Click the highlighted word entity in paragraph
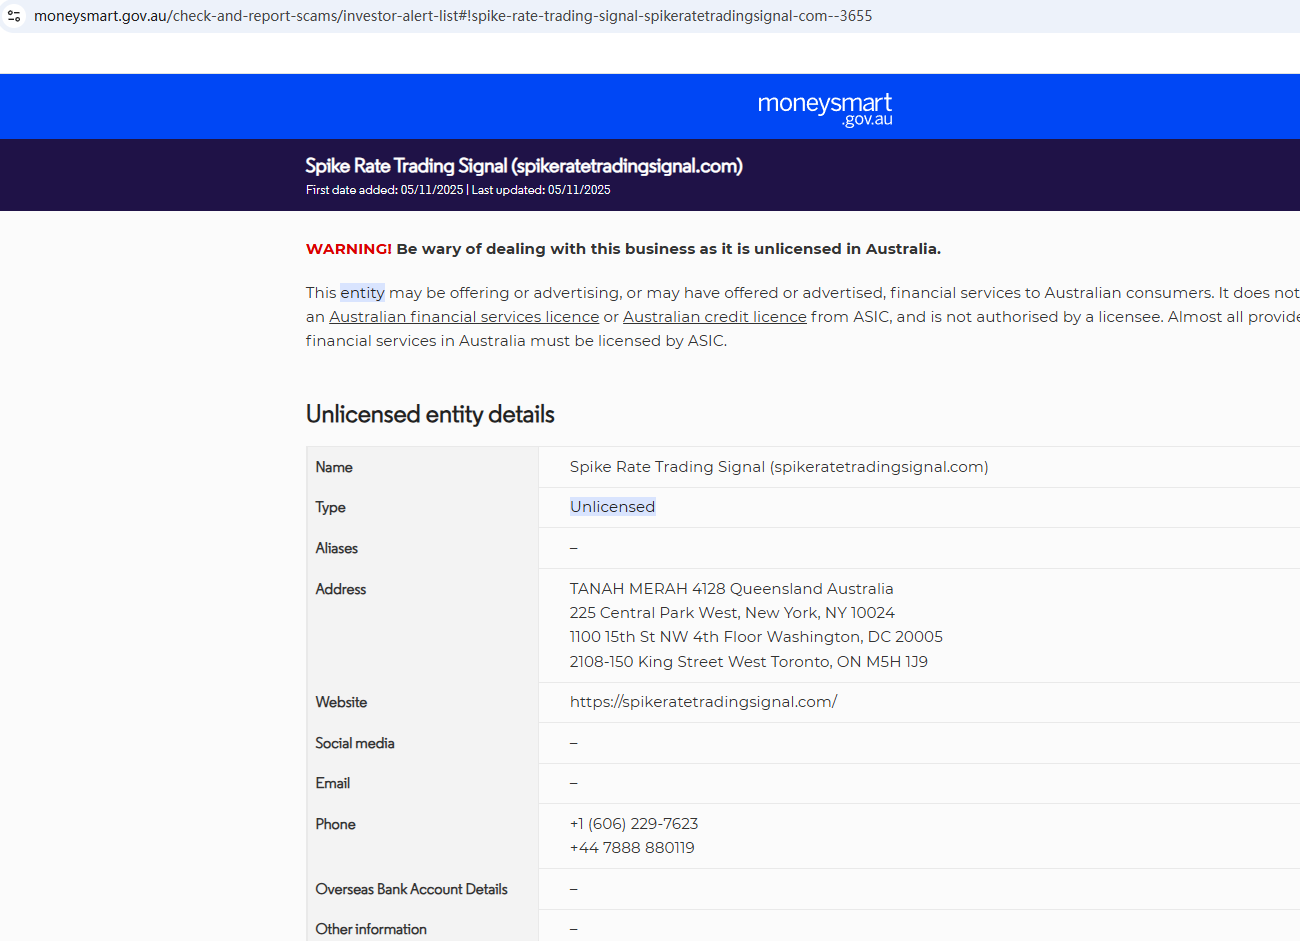 [x=362, y=293]
